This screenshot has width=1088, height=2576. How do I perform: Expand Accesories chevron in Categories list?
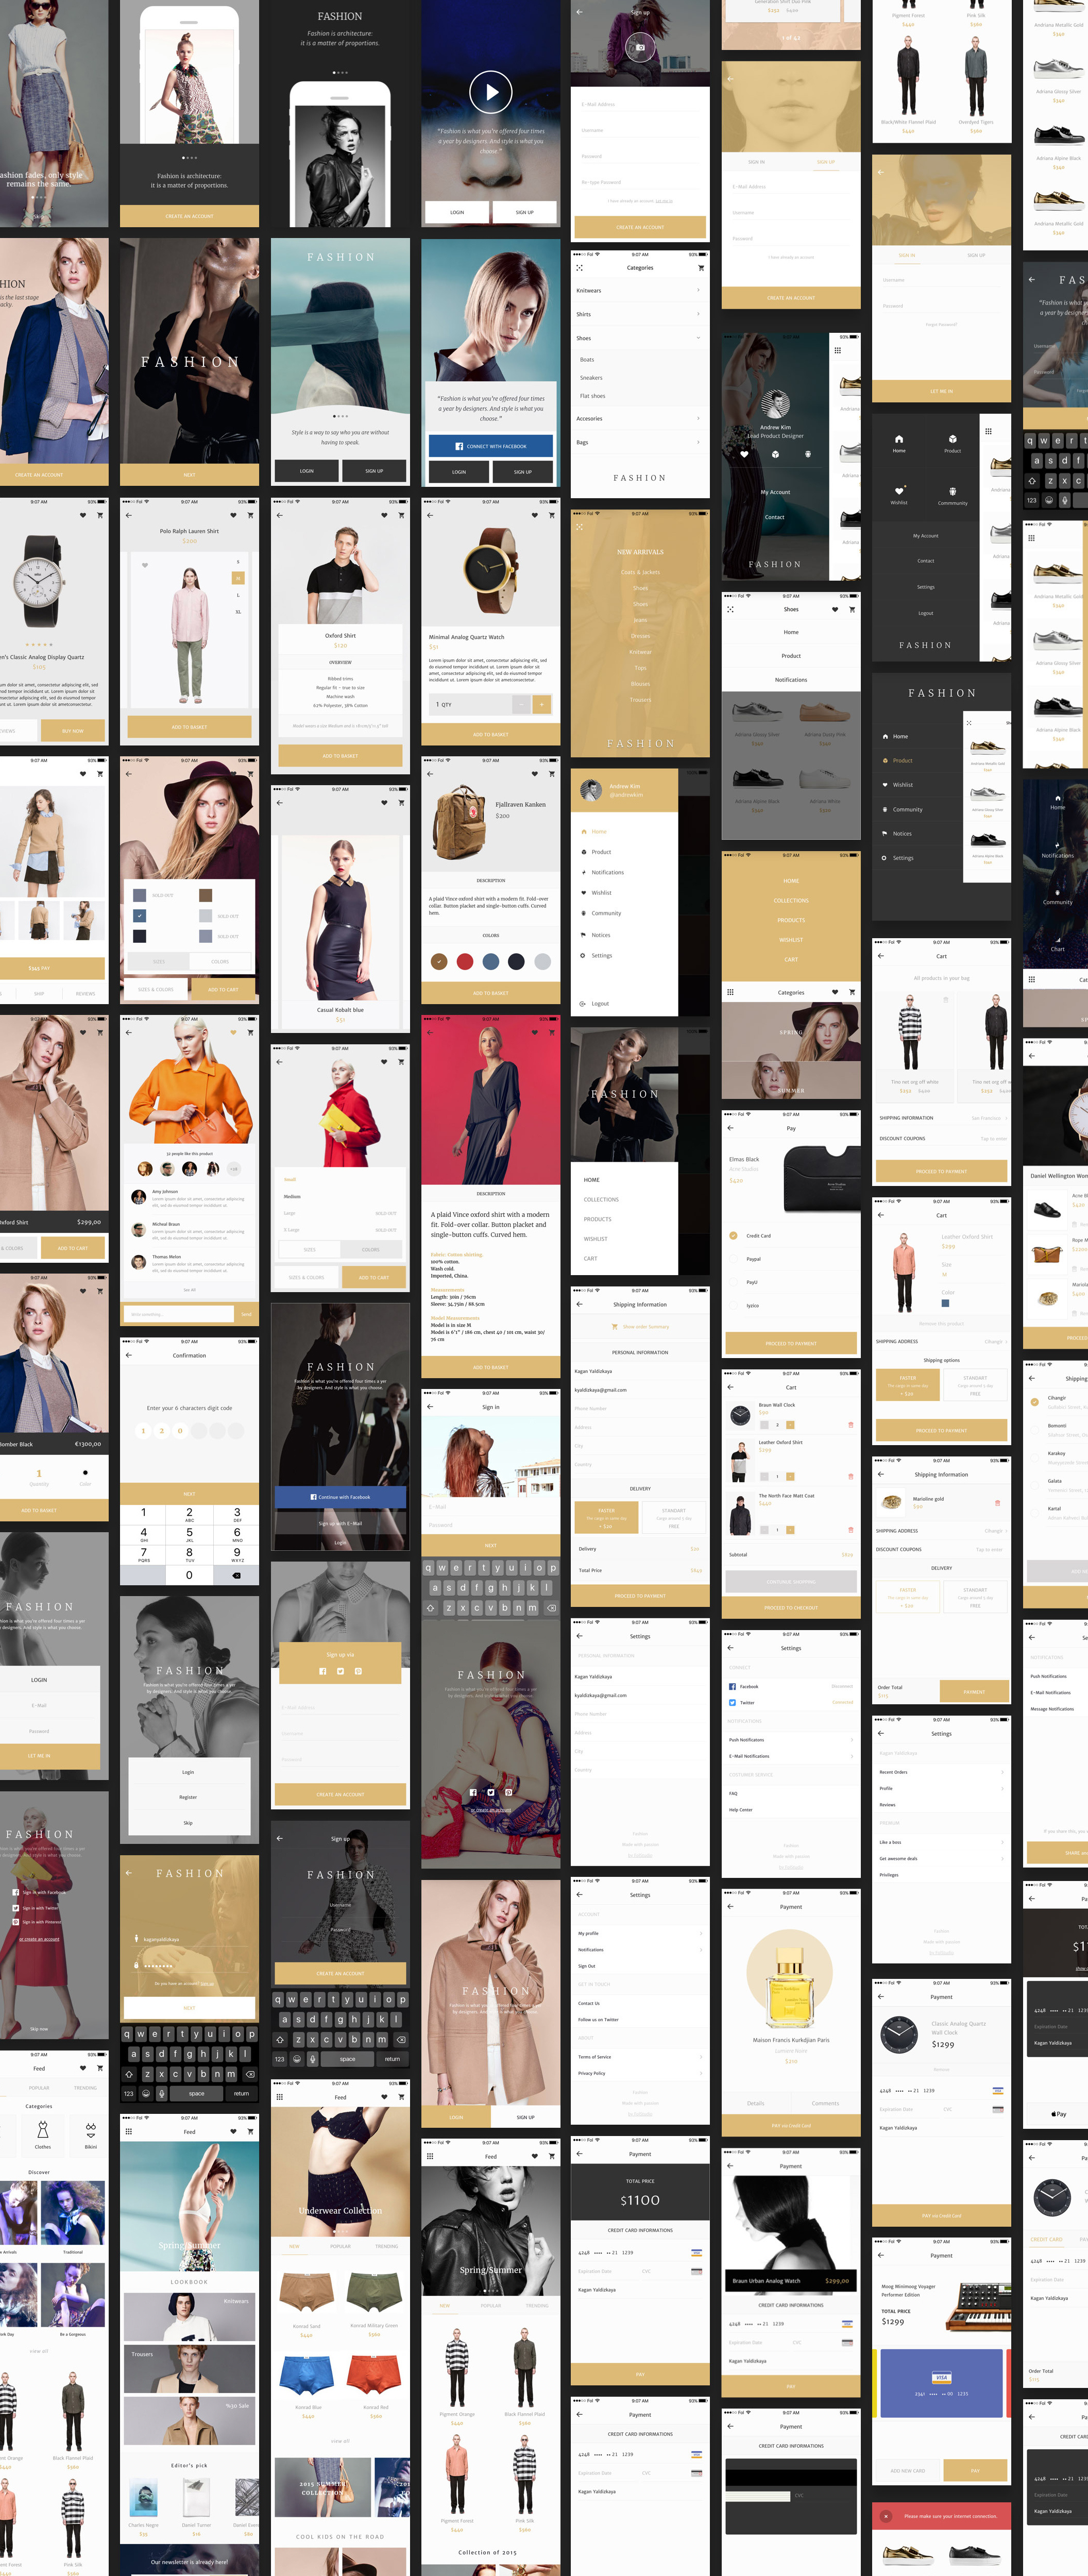pos(698,418)
